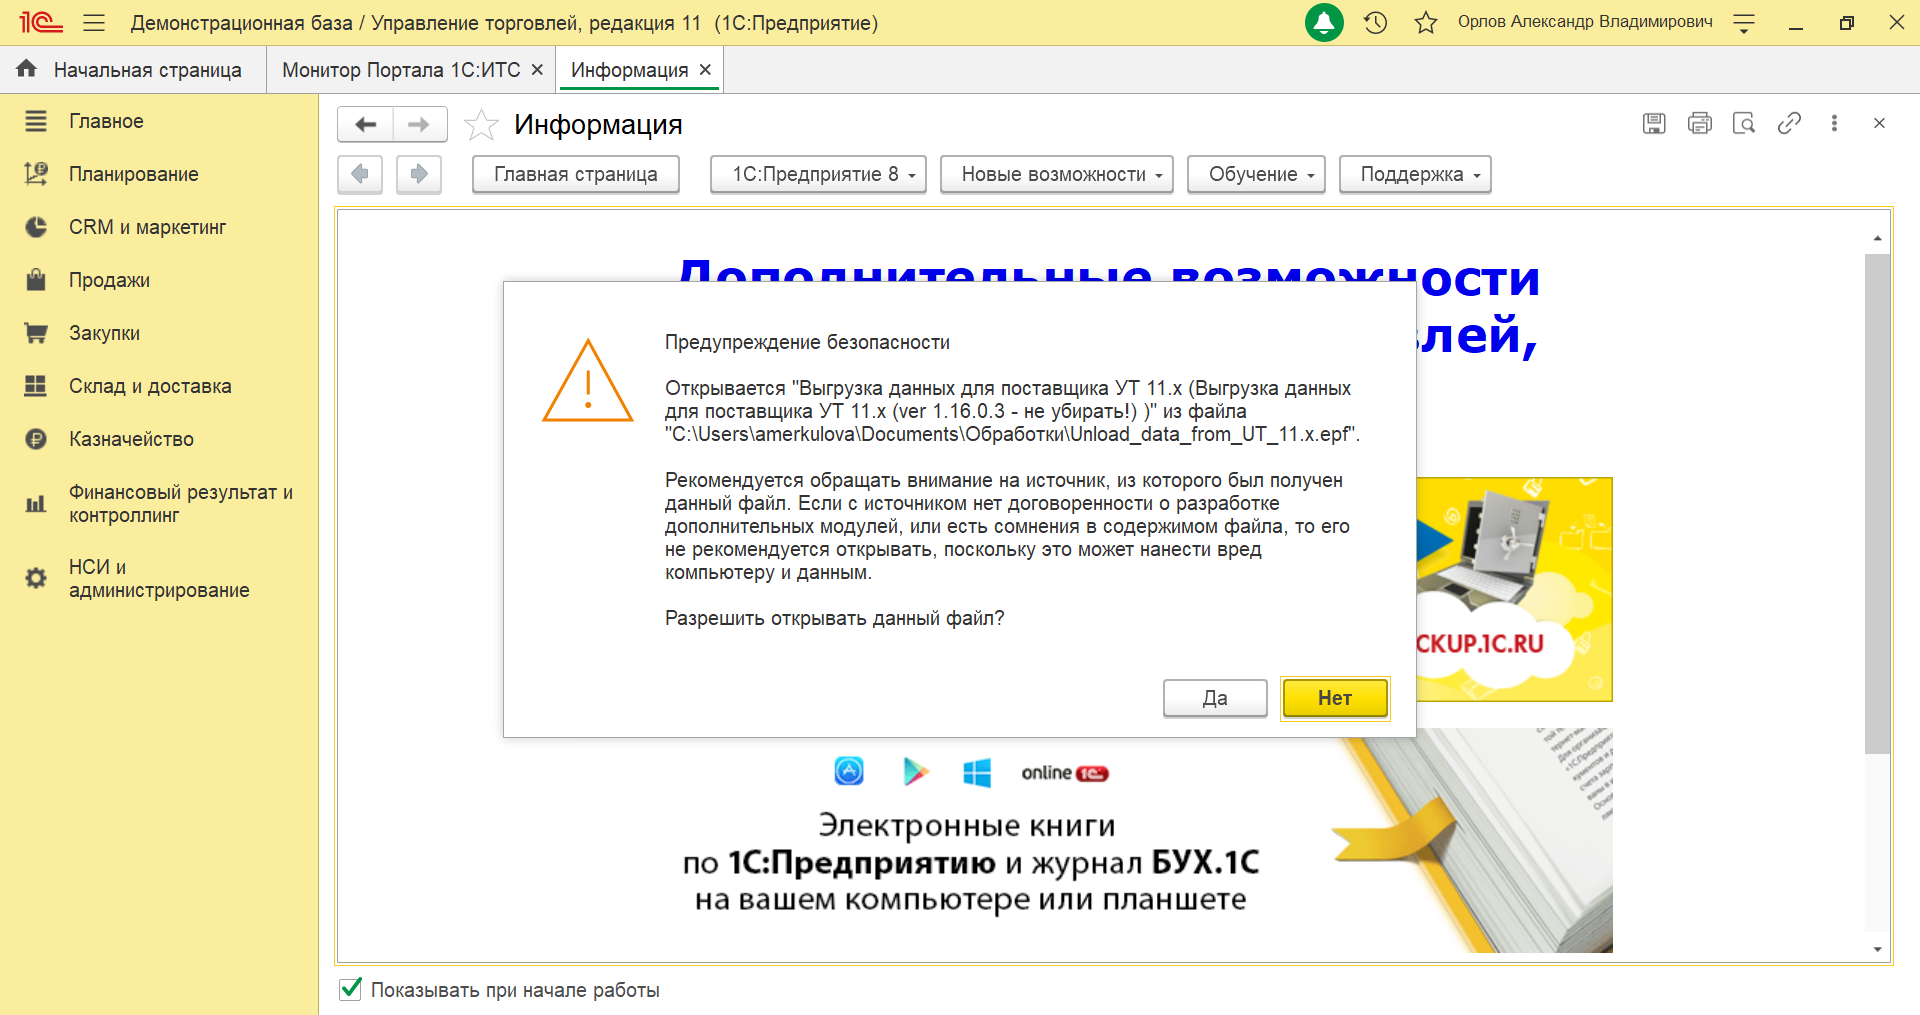Open the history clock icon
Image resolution: width=1920 pixels, height=1015 pixels.
tap(1376, 22)
